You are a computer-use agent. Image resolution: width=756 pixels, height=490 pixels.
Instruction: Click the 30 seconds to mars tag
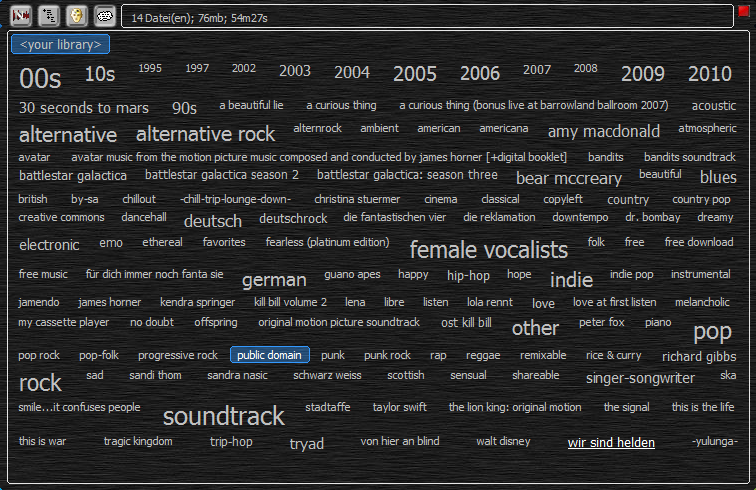point(83,108)
